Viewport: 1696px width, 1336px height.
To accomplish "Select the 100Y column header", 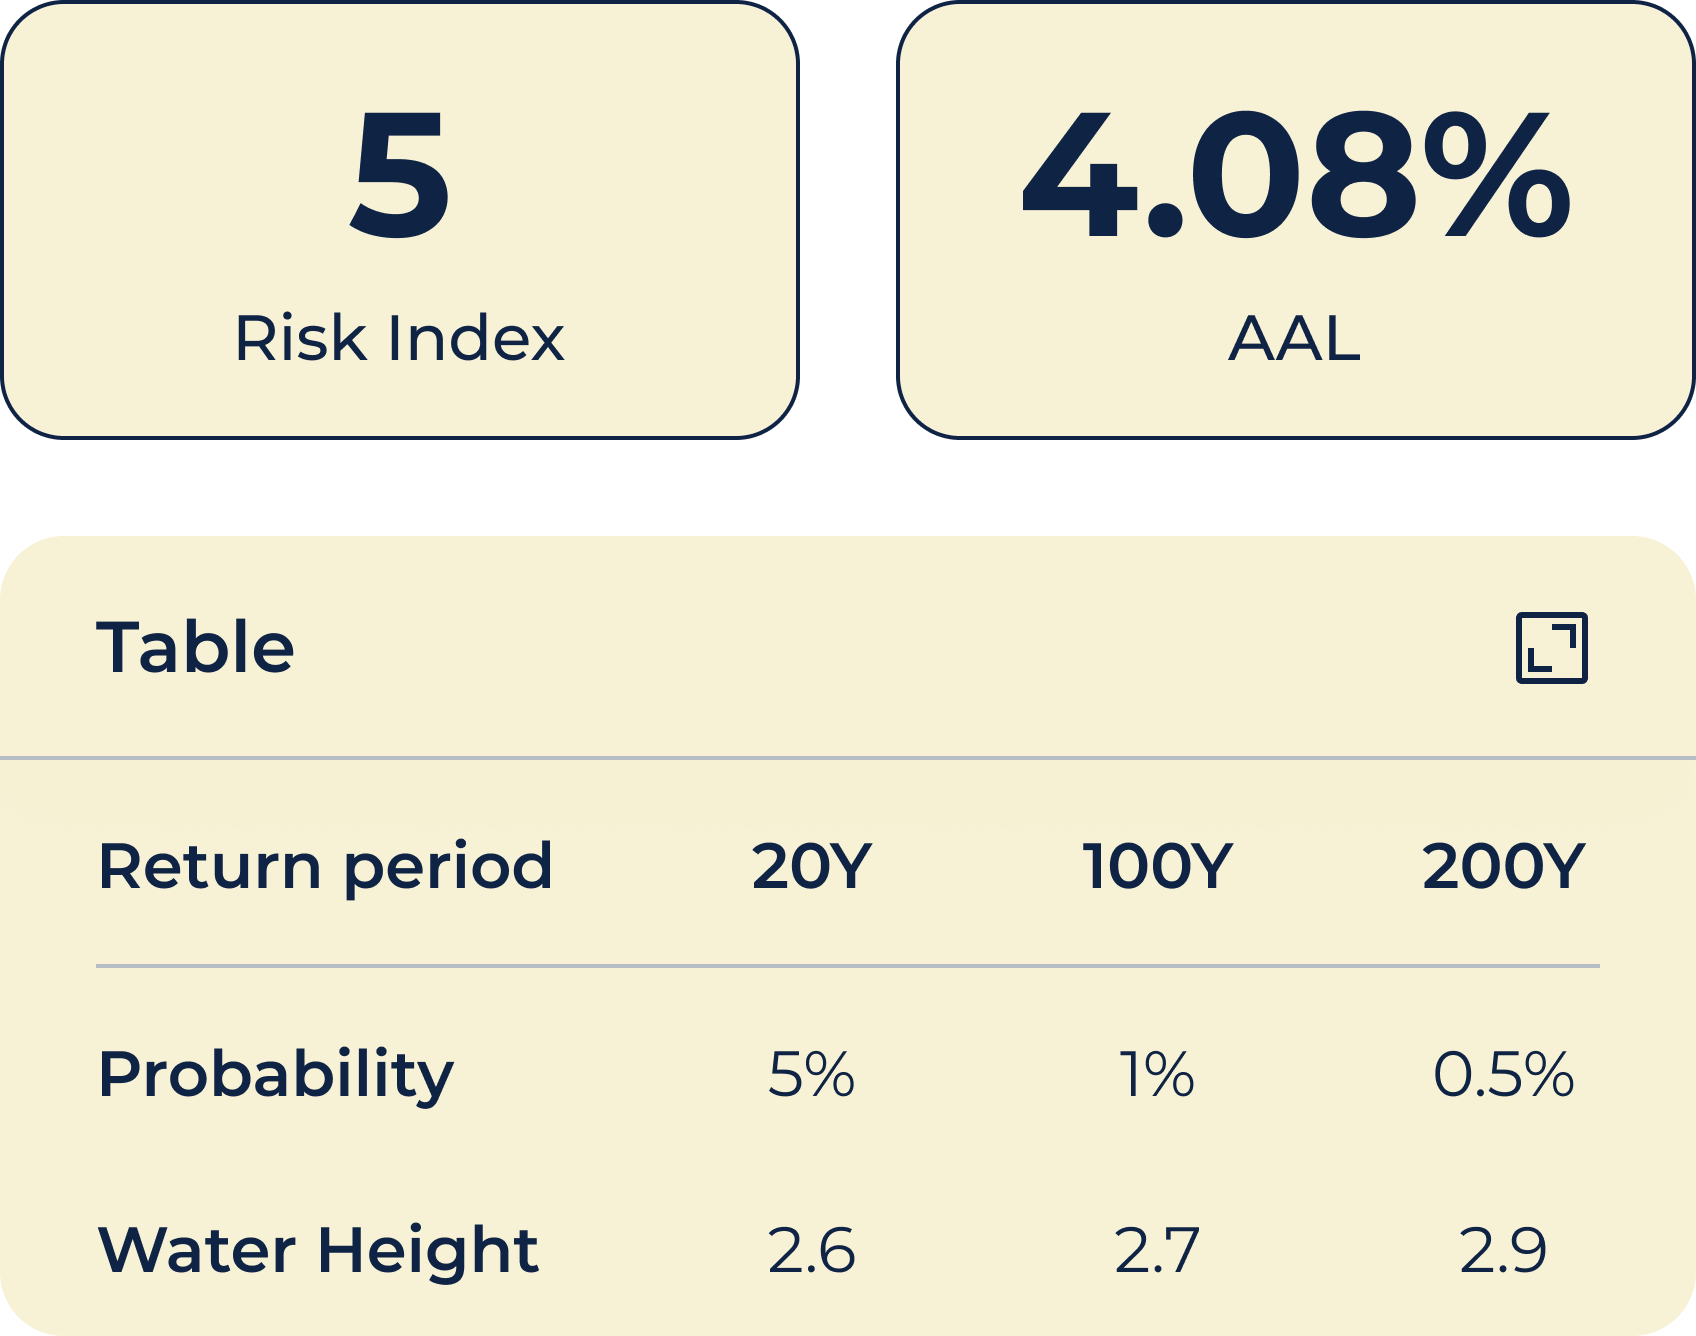I will click(1157, 865).
